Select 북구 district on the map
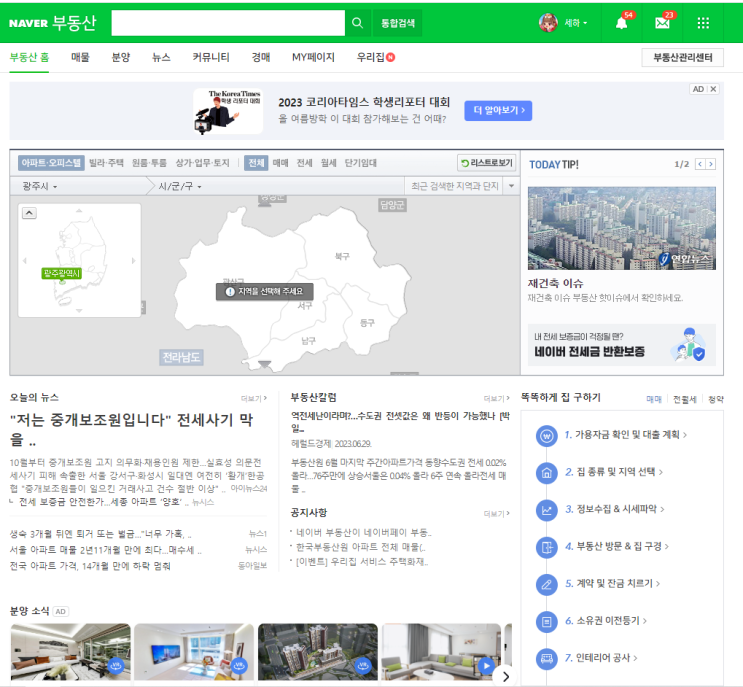 tap(342, 256)
